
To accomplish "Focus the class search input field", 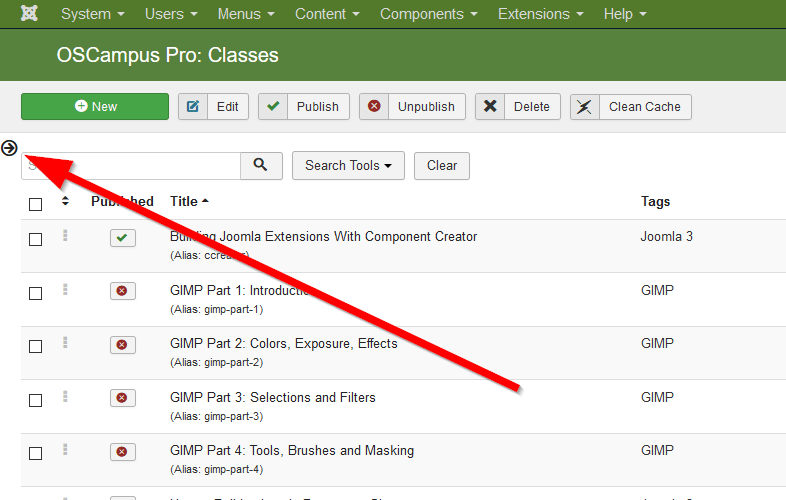I will (x=131, y=165).
